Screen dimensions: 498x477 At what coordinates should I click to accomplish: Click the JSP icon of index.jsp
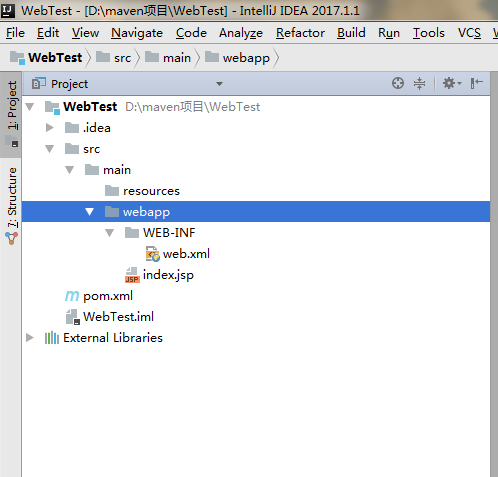pyautogui.click(x=132, y=275)
